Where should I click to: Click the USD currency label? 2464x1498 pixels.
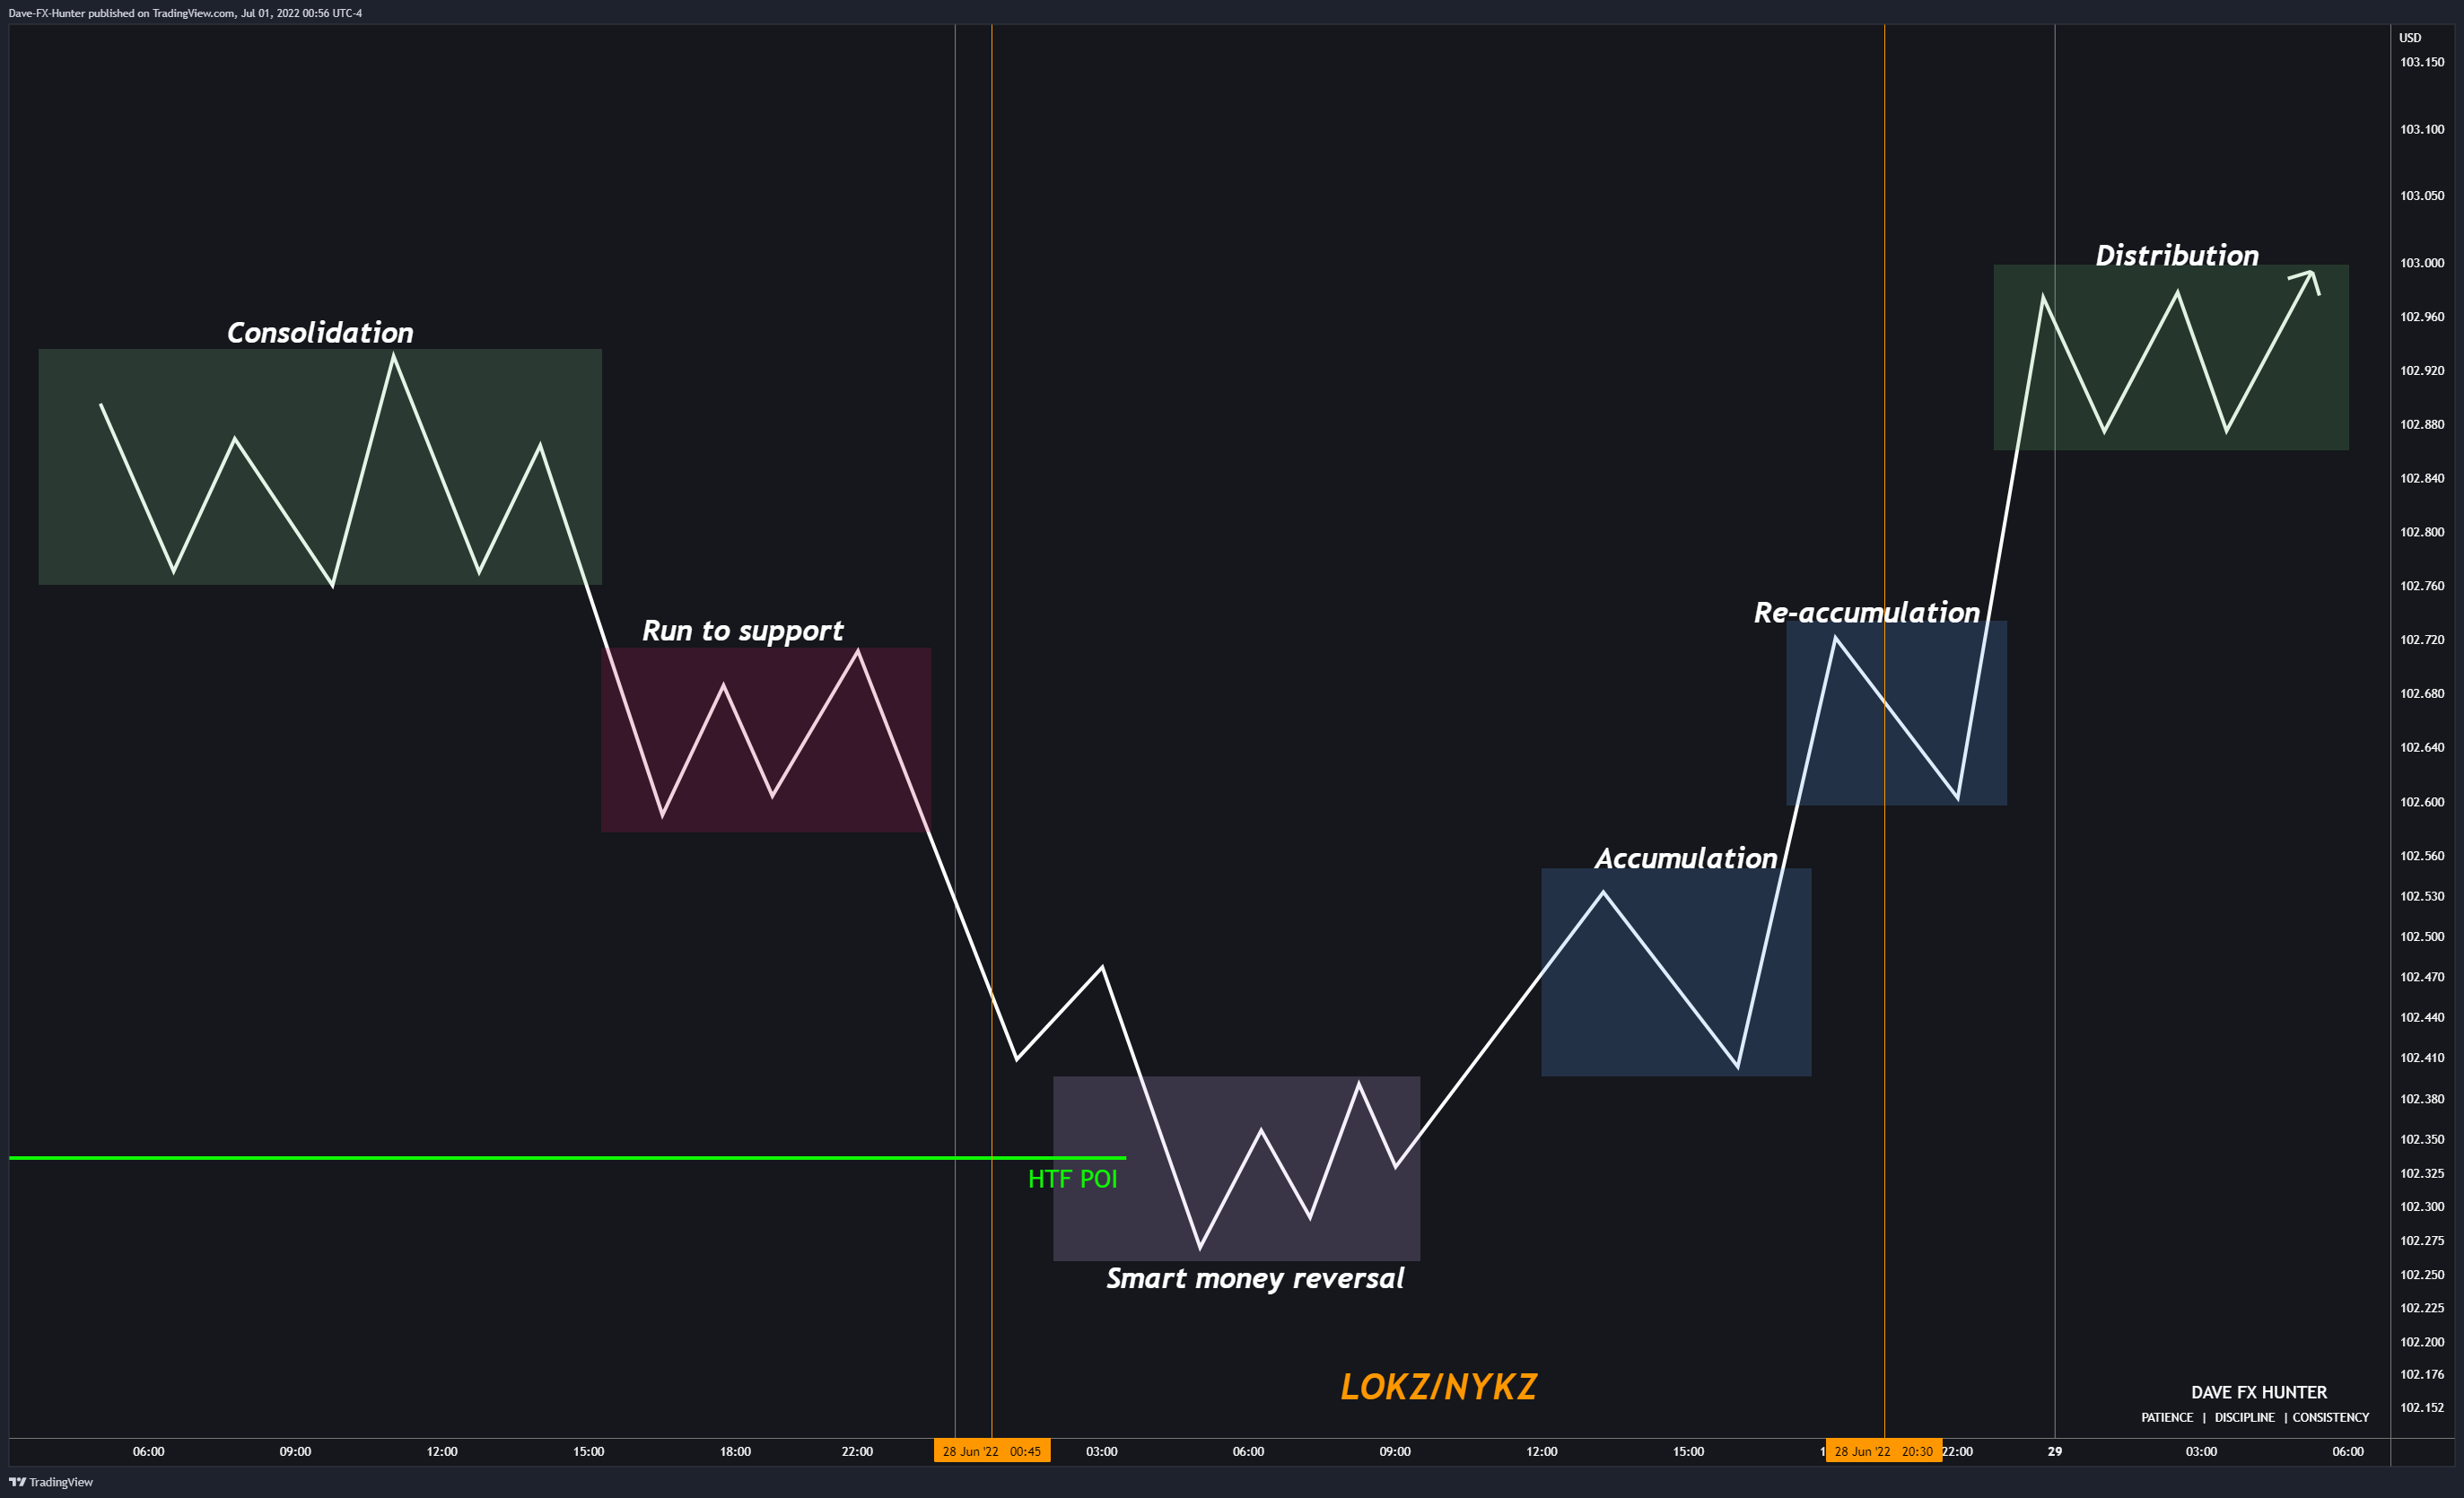click(x=2410, y=38)
